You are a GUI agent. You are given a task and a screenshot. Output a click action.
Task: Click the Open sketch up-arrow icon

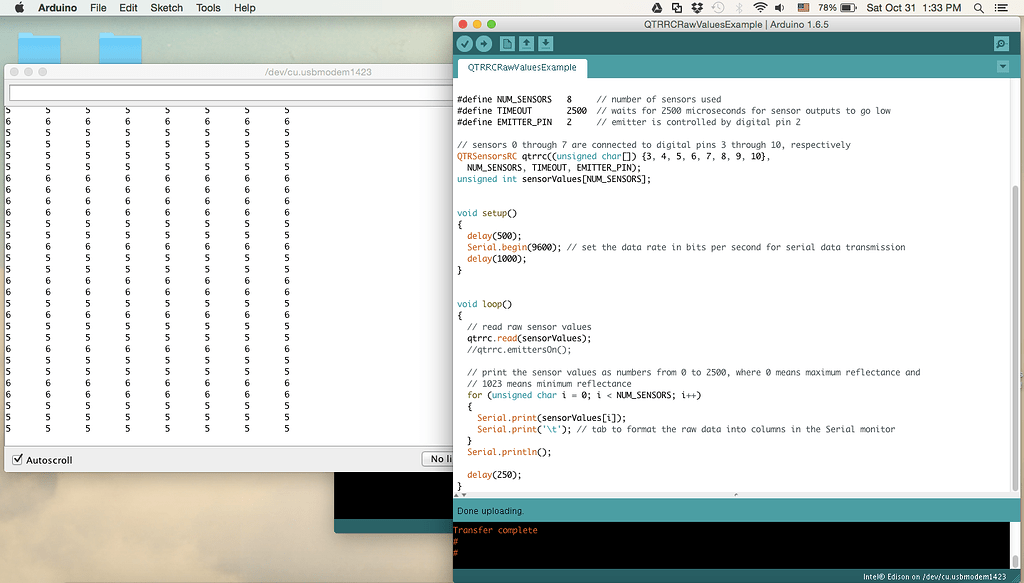click(527, 44)
